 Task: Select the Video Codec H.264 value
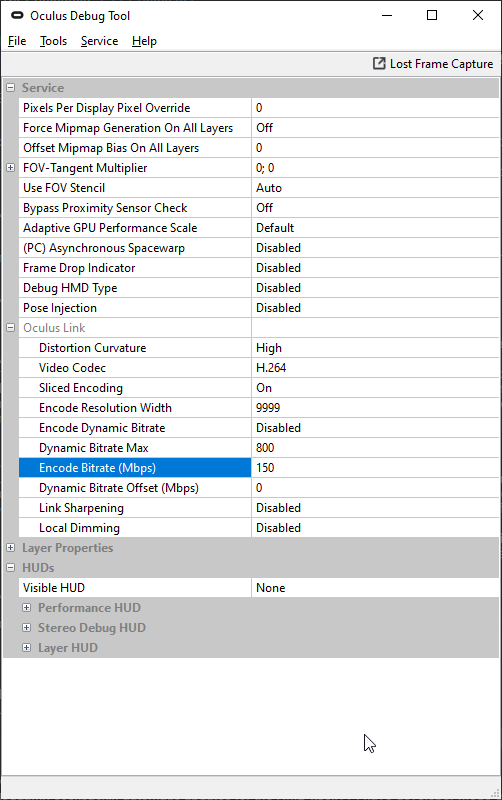point(375,368)
